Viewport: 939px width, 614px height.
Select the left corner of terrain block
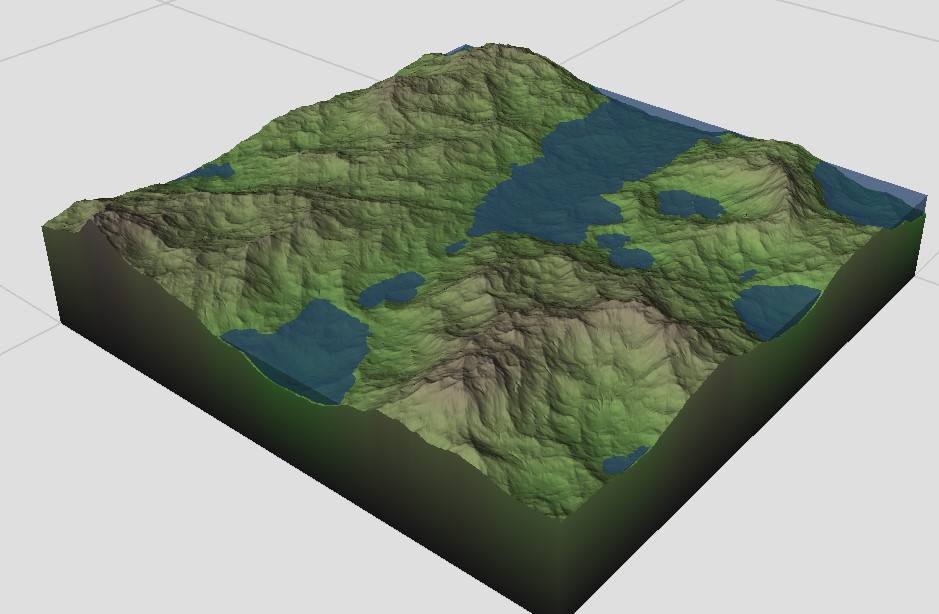pos(46,226)
